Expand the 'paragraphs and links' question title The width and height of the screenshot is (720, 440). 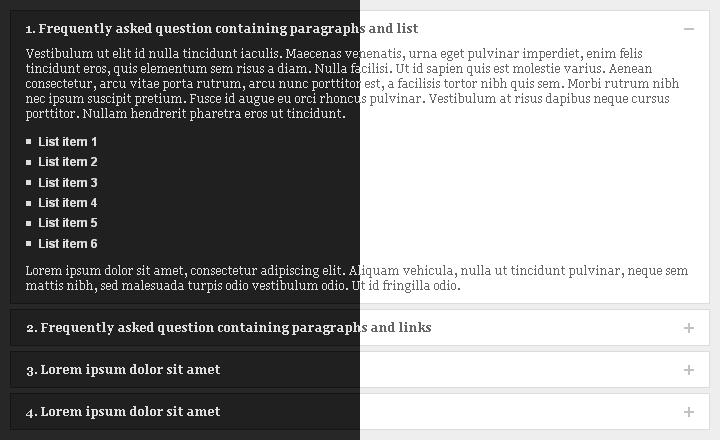pos(229,327)
